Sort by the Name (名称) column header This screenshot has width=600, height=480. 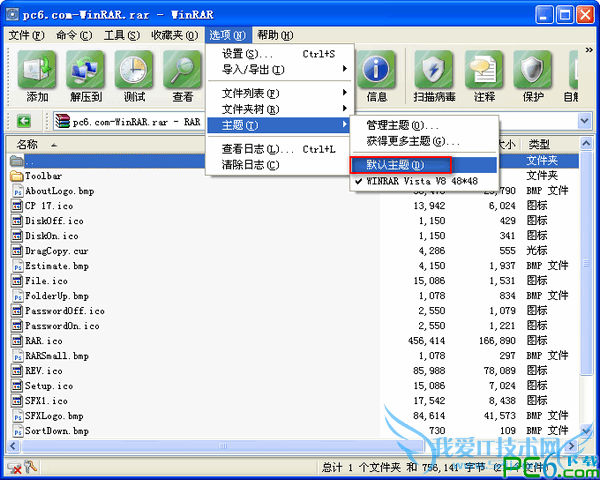coord(27,144)
